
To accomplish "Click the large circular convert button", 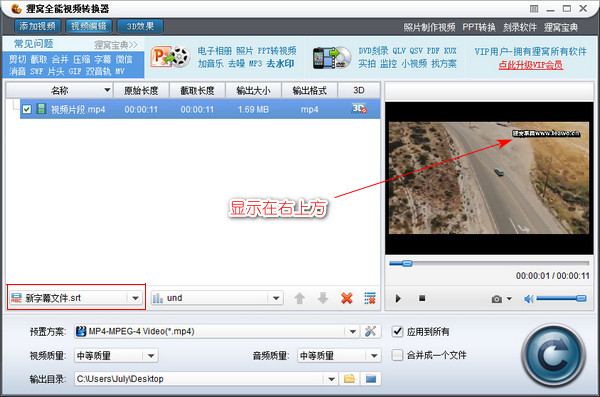I will click(x=554, y=356).
